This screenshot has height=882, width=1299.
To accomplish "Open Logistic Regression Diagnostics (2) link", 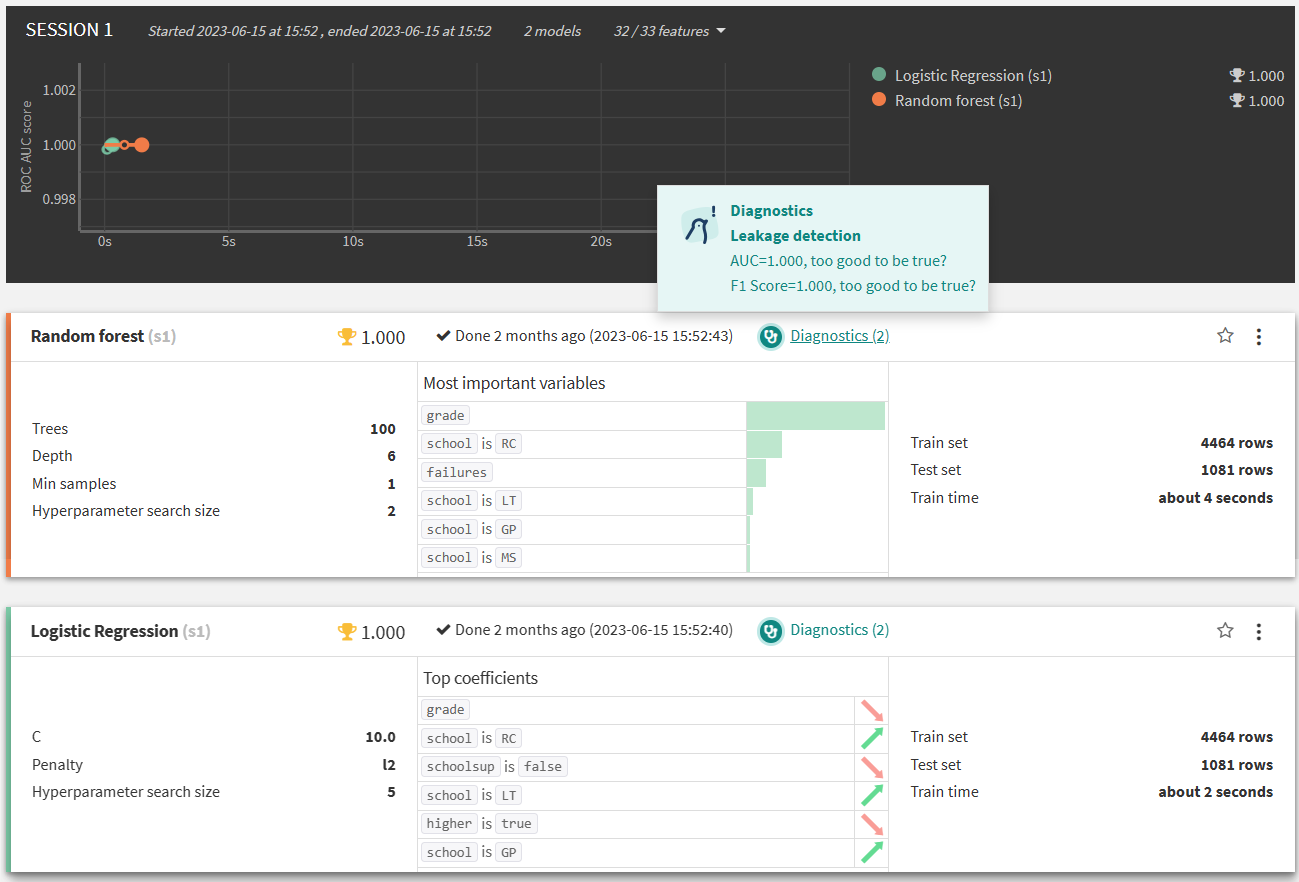I will [839, 630].
